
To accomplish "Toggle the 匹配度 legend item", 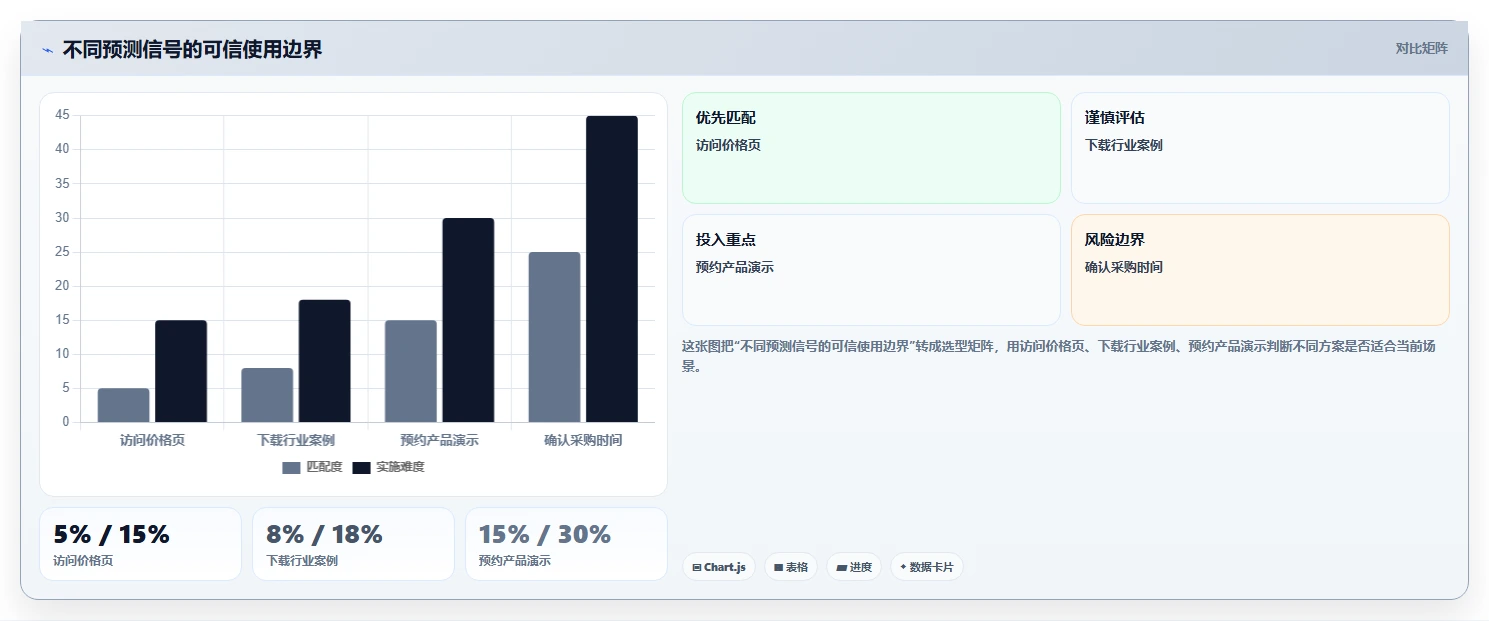I will 312,467.
